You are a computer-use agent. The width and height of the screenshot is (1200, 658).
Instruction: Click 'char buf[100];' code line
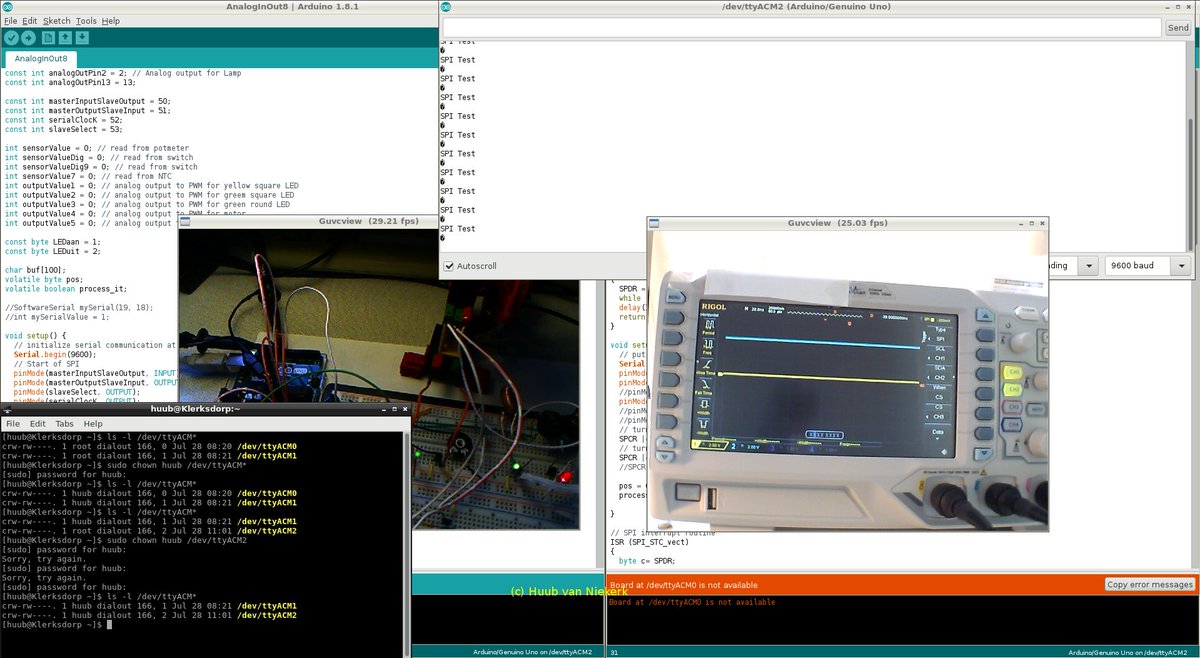35,270
